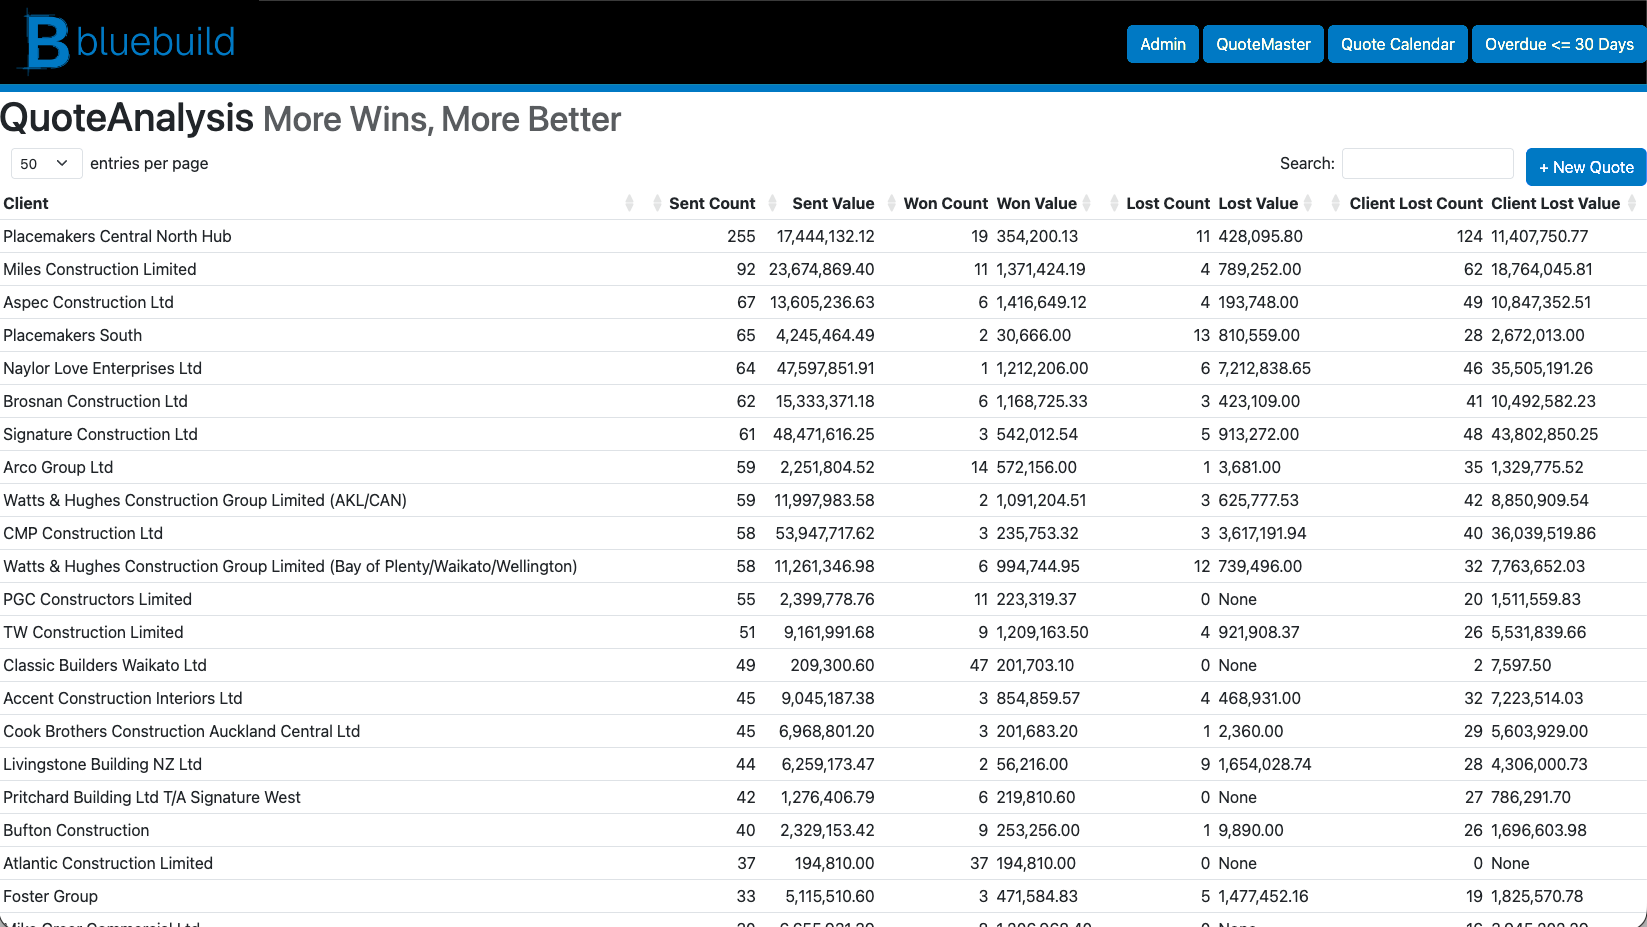Click sort arrows beside Client header
This screenshot has height=927, width=1647.
click(629, 203)
